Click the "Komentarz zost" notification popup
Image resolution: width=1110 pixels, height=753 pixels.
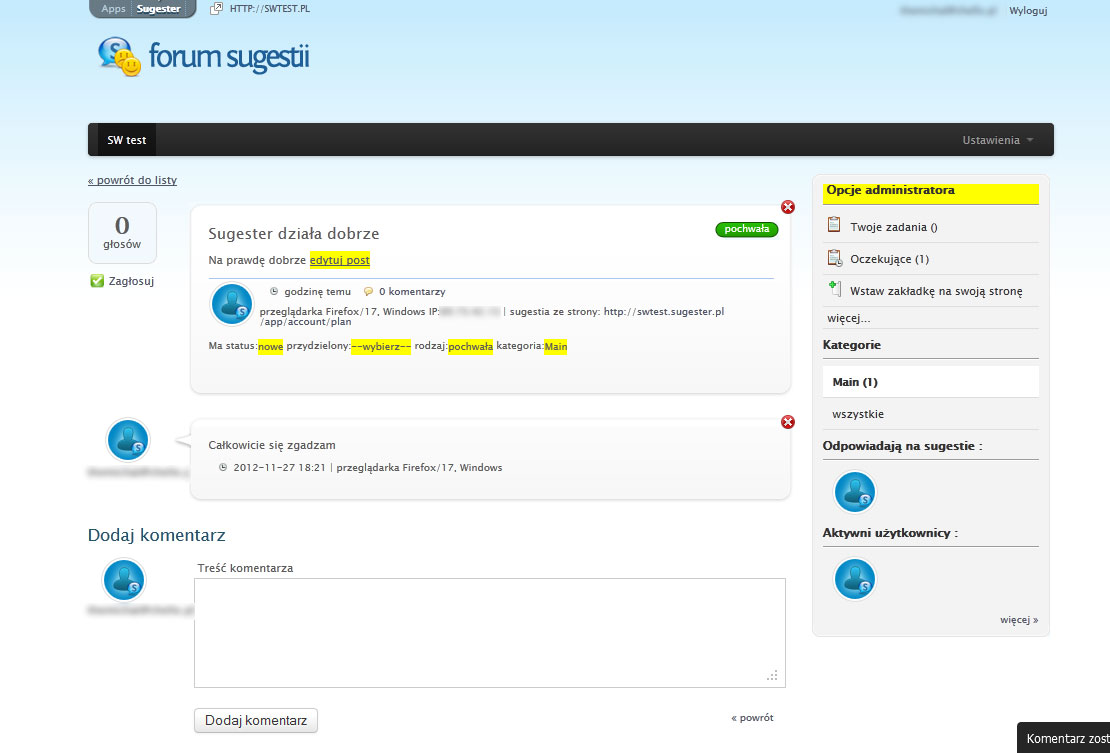tap(1063, 737)
